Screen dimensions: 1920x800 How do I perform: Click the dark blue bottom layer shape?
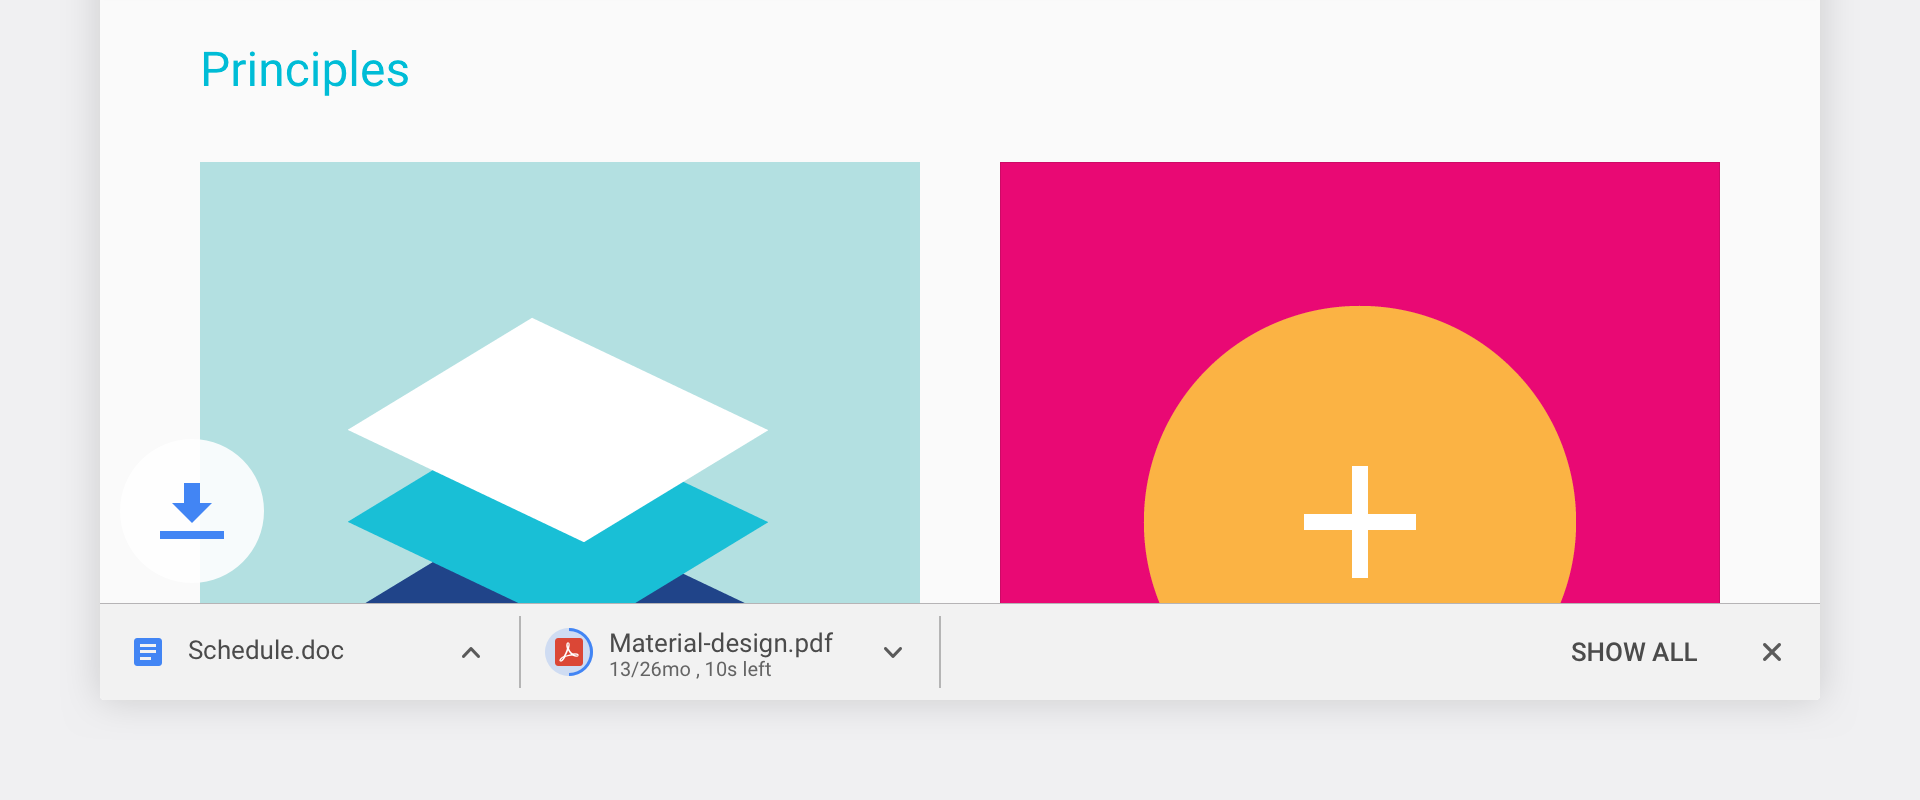pyautogui.click(x=430, y=588)
